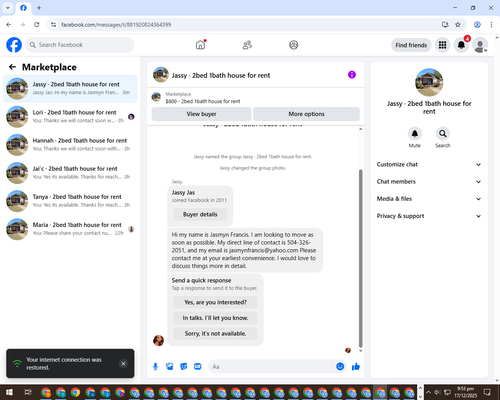The width and height of the screenshot is (500, 400).
Task: Expand Media & files section
Action: tap(429, 199)
